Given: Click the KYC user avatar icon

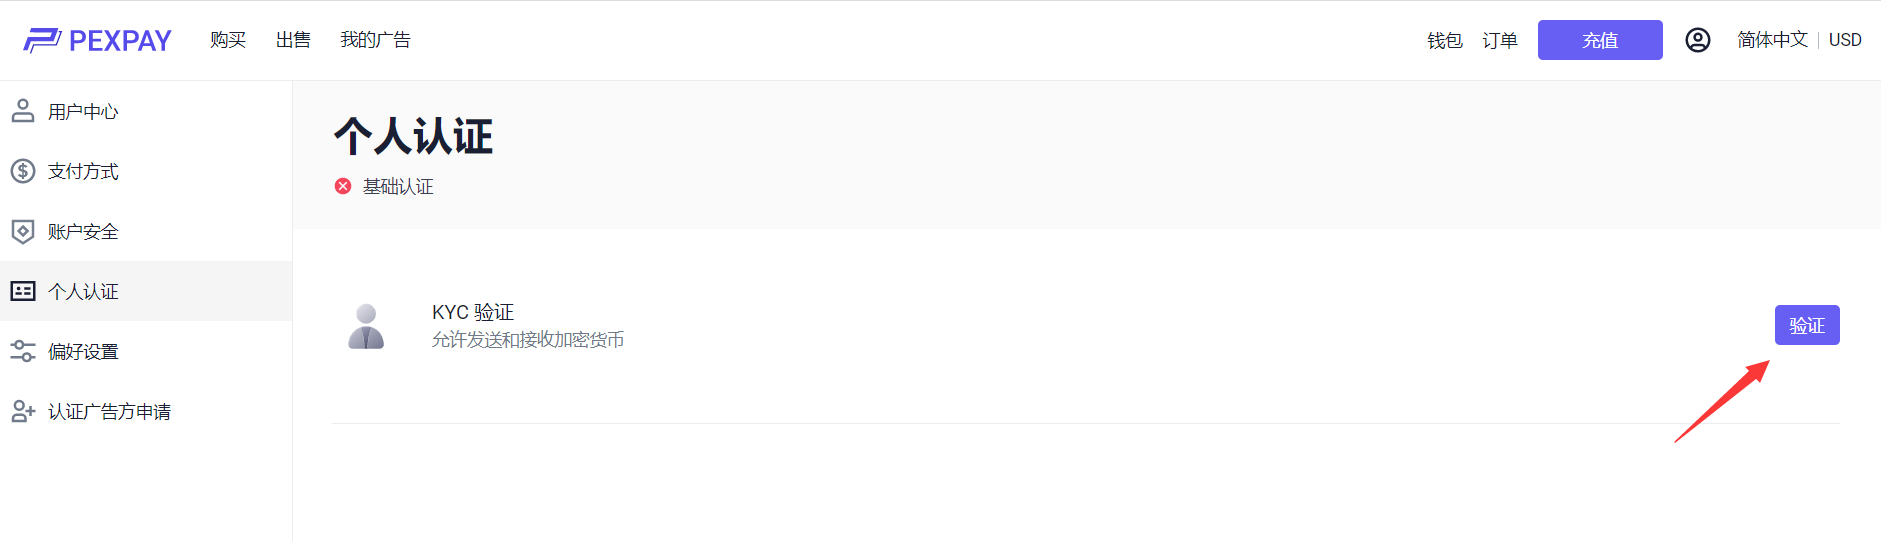Looking at the screenshot, I should coord(366,326).
